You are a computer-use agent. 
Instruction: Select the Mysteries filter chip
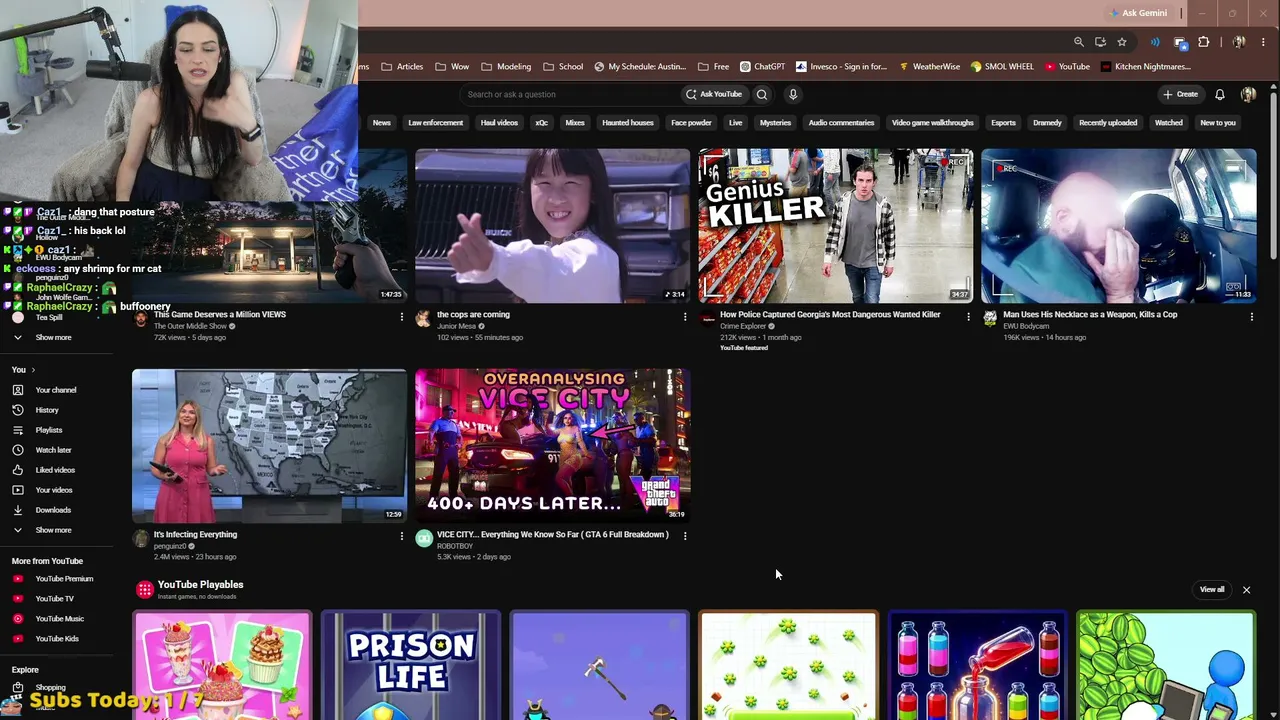[775, 123]
